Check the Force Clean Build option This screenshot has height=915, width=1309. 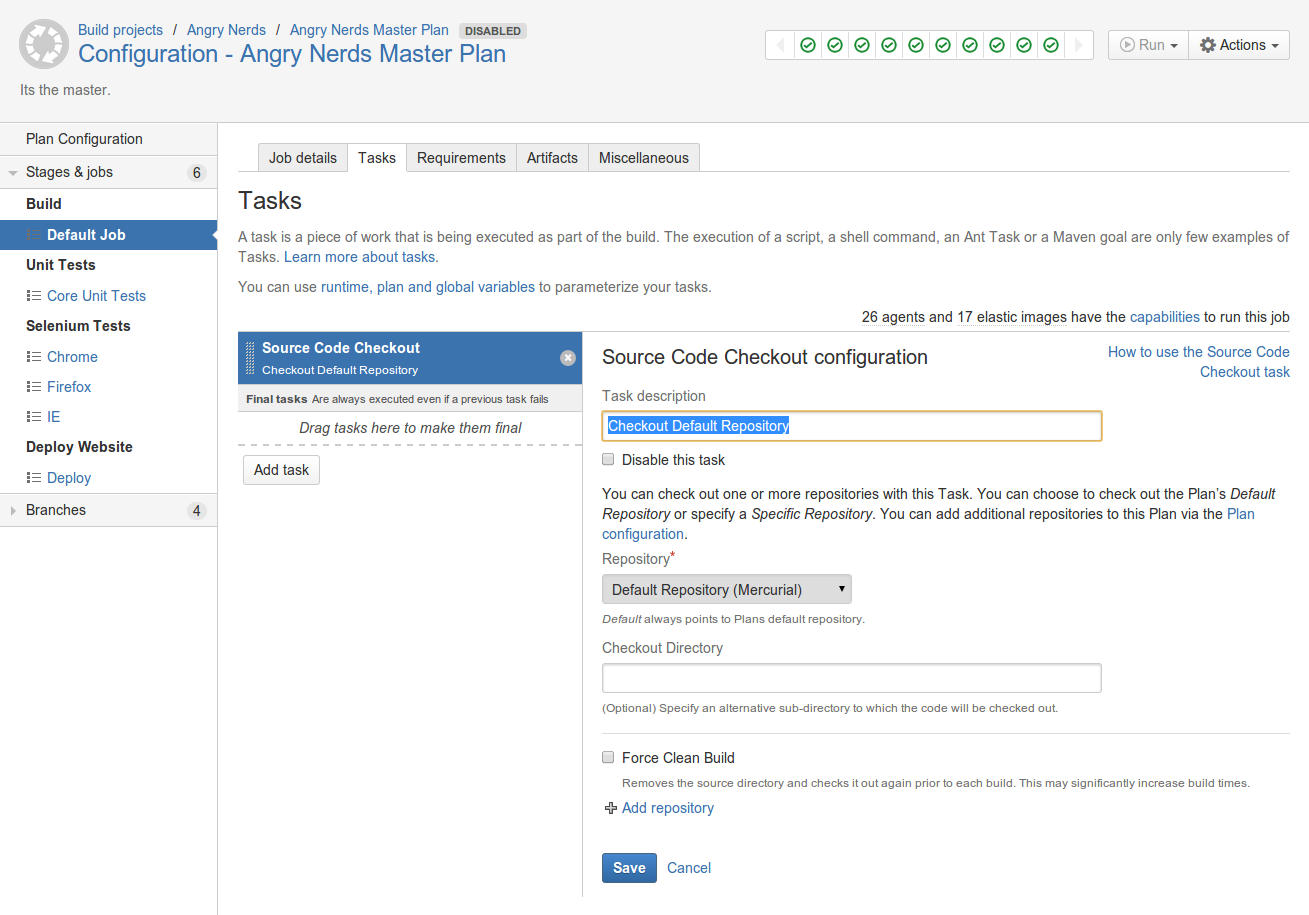(x=608, y=758)
